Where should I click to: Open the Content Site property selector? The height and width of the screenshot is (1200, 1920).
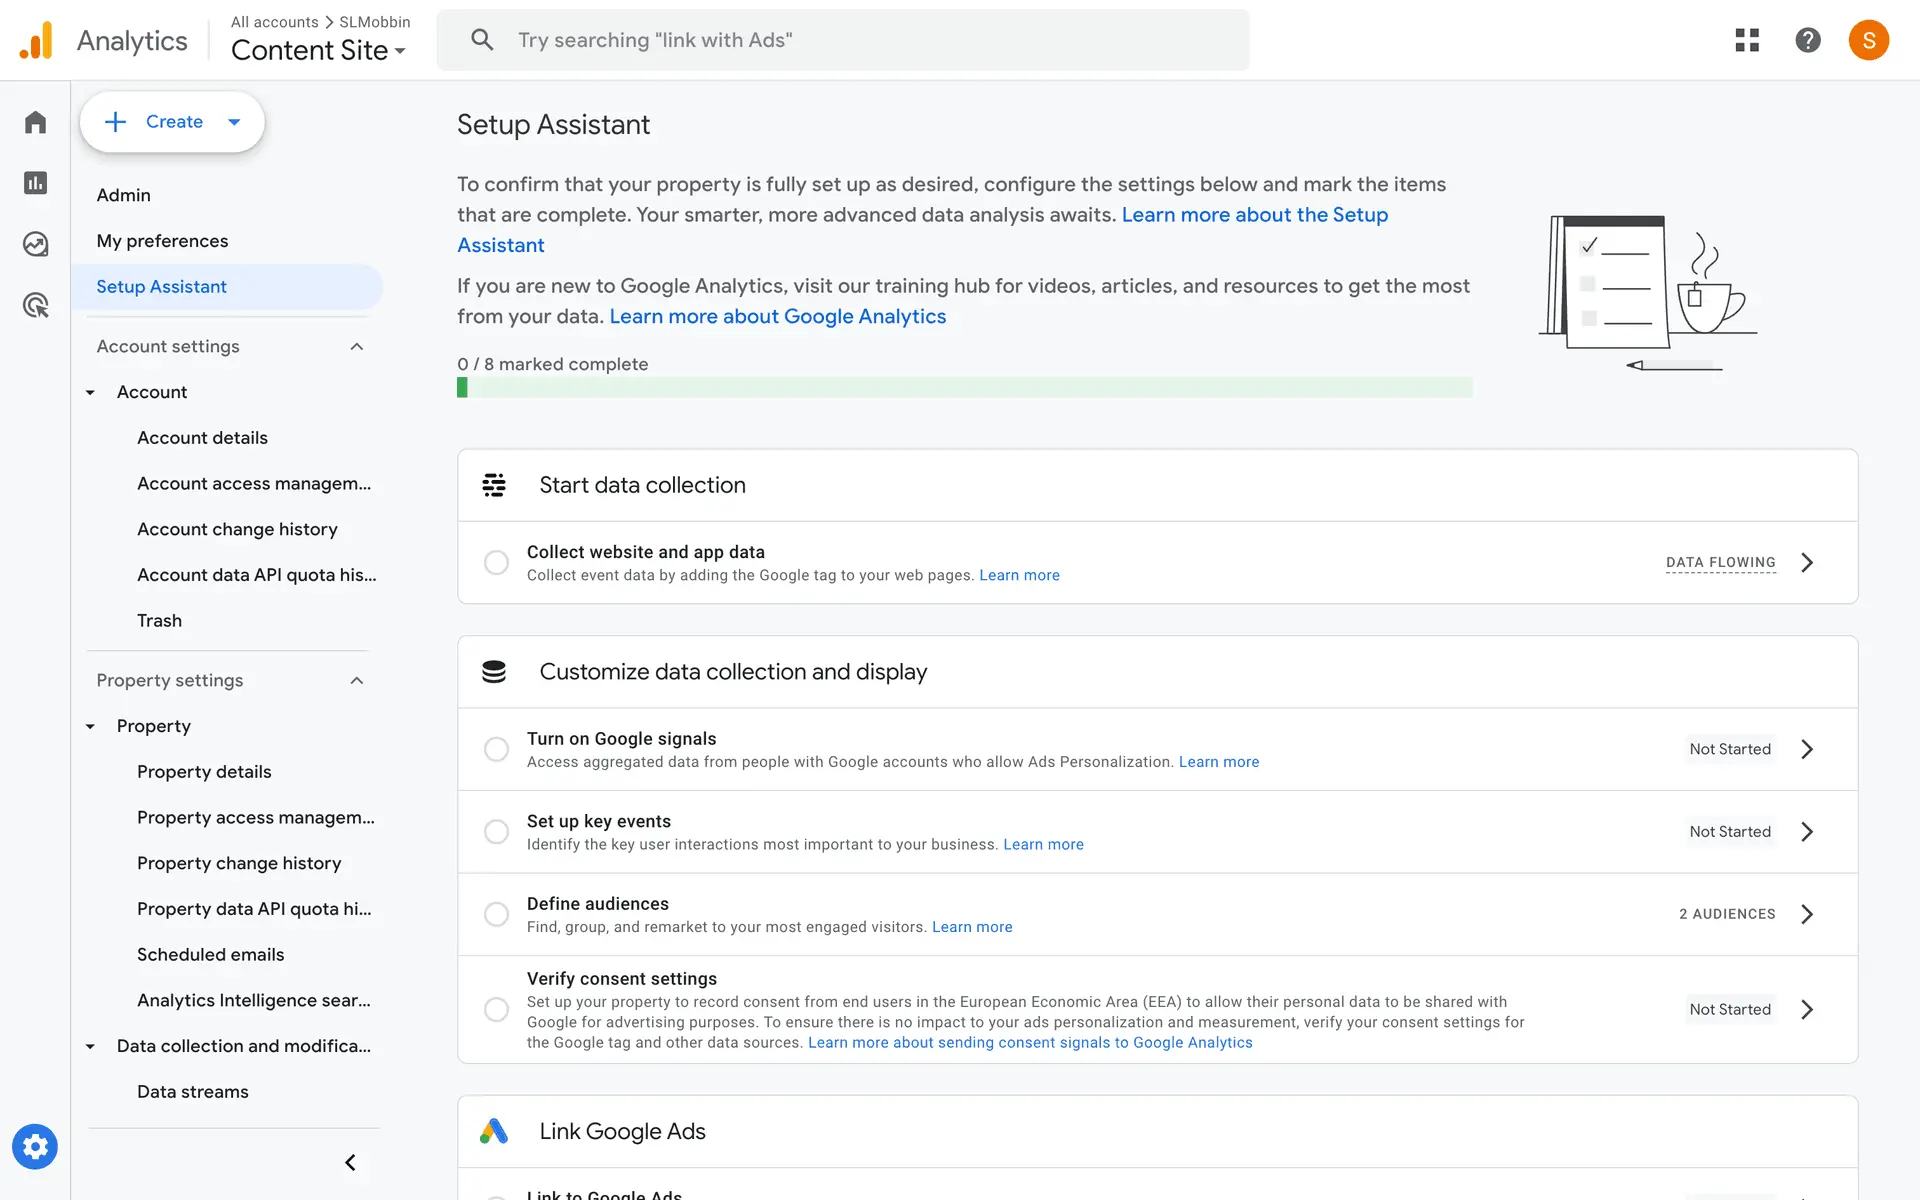(318, 50)
